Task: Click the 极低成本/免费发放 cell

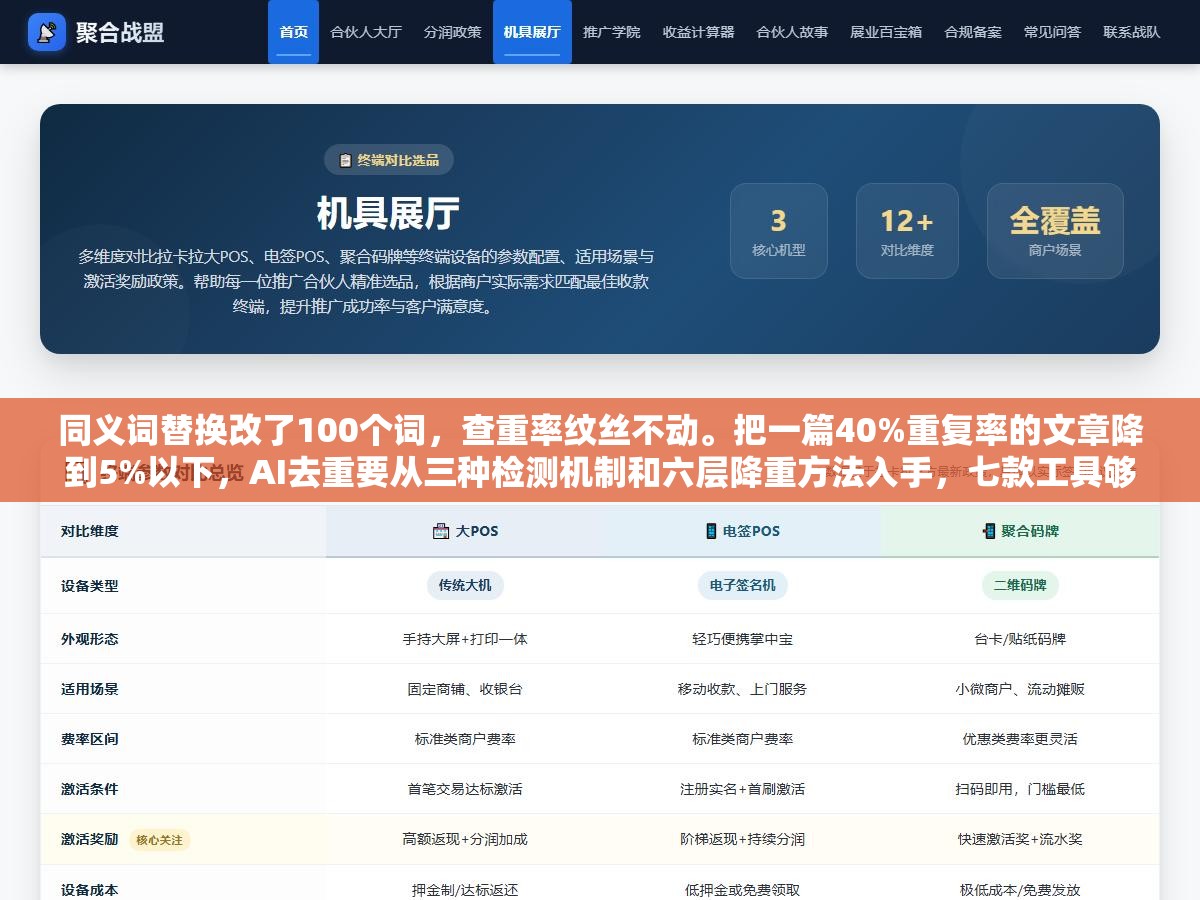Action: click(x=1020, y=889)
